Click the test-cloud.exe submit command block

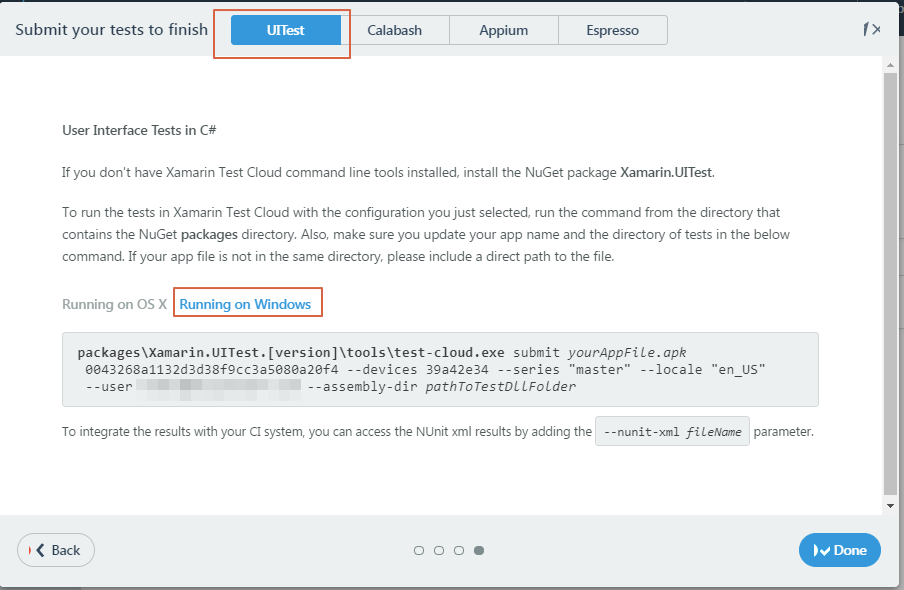point(440,370)
